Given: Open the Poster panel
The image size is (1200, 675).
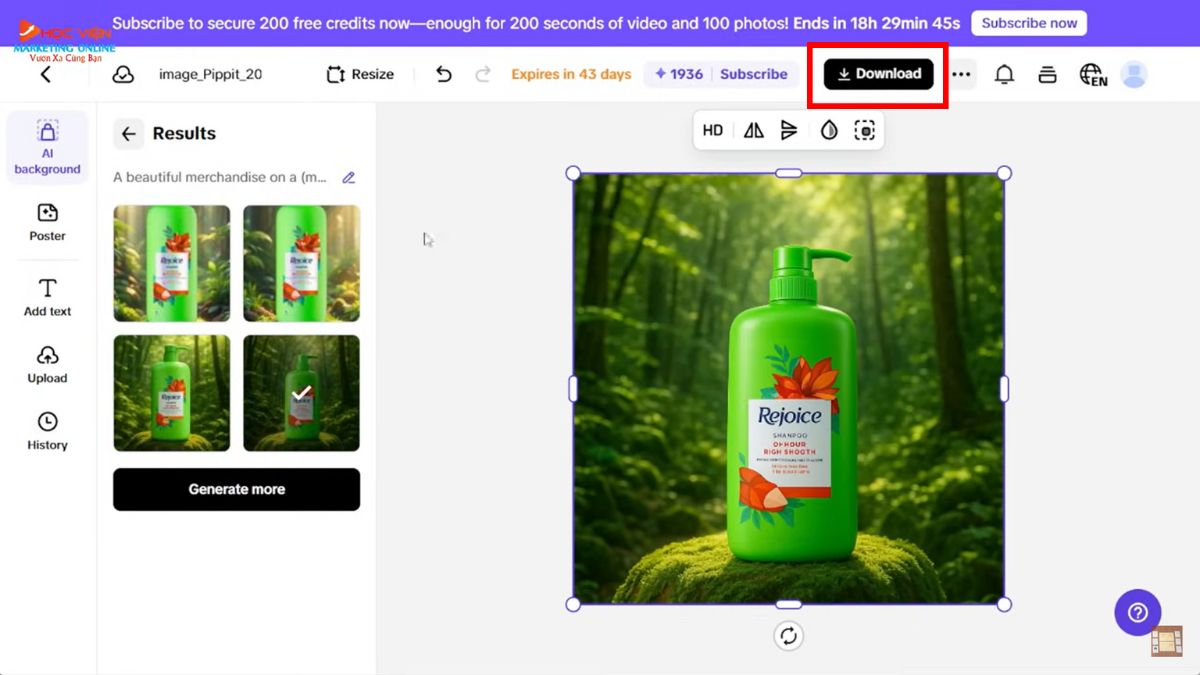Looking at the screenshot, I should [47, 222].
